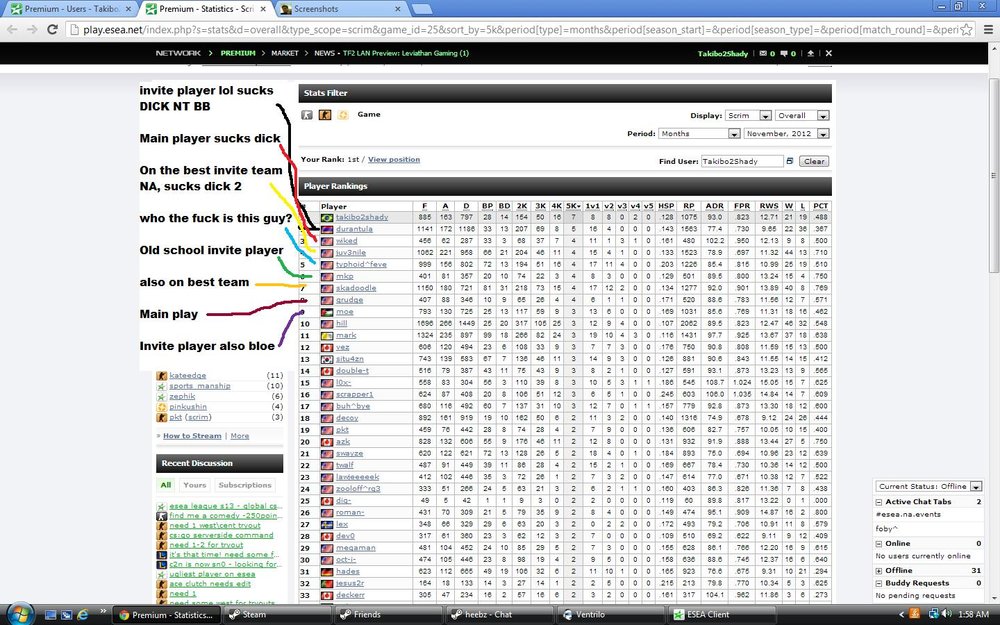Click the small icon beside Find User field

pos(790,161)
